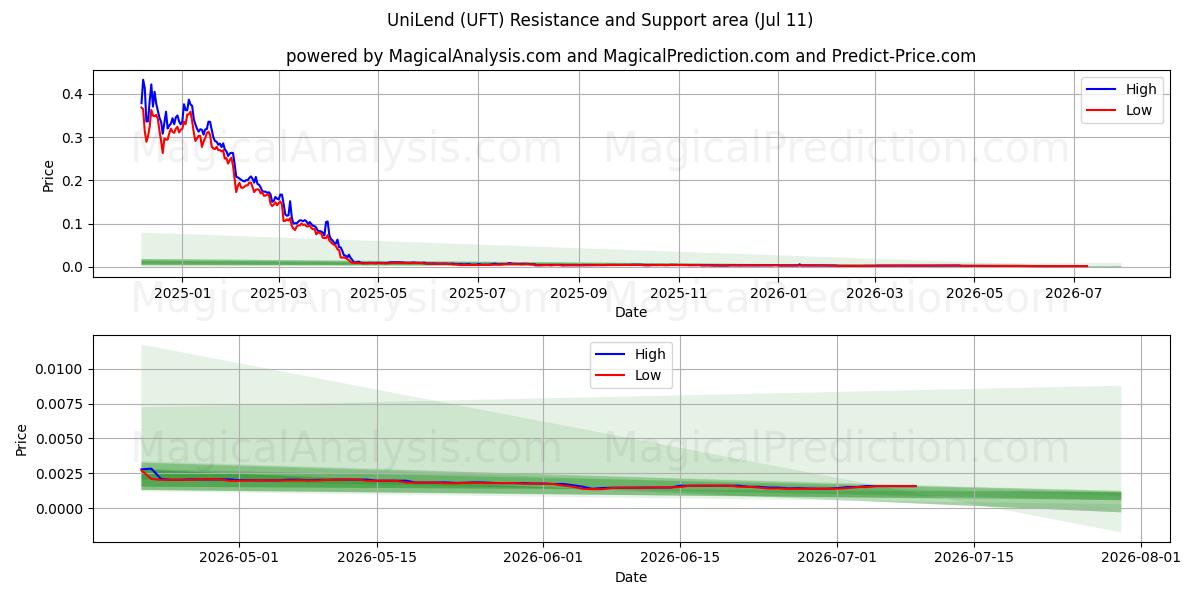Click the lower chart x-axis label '2026-05-15'
The image size is (1200, 600).
[x=377, y=558]
